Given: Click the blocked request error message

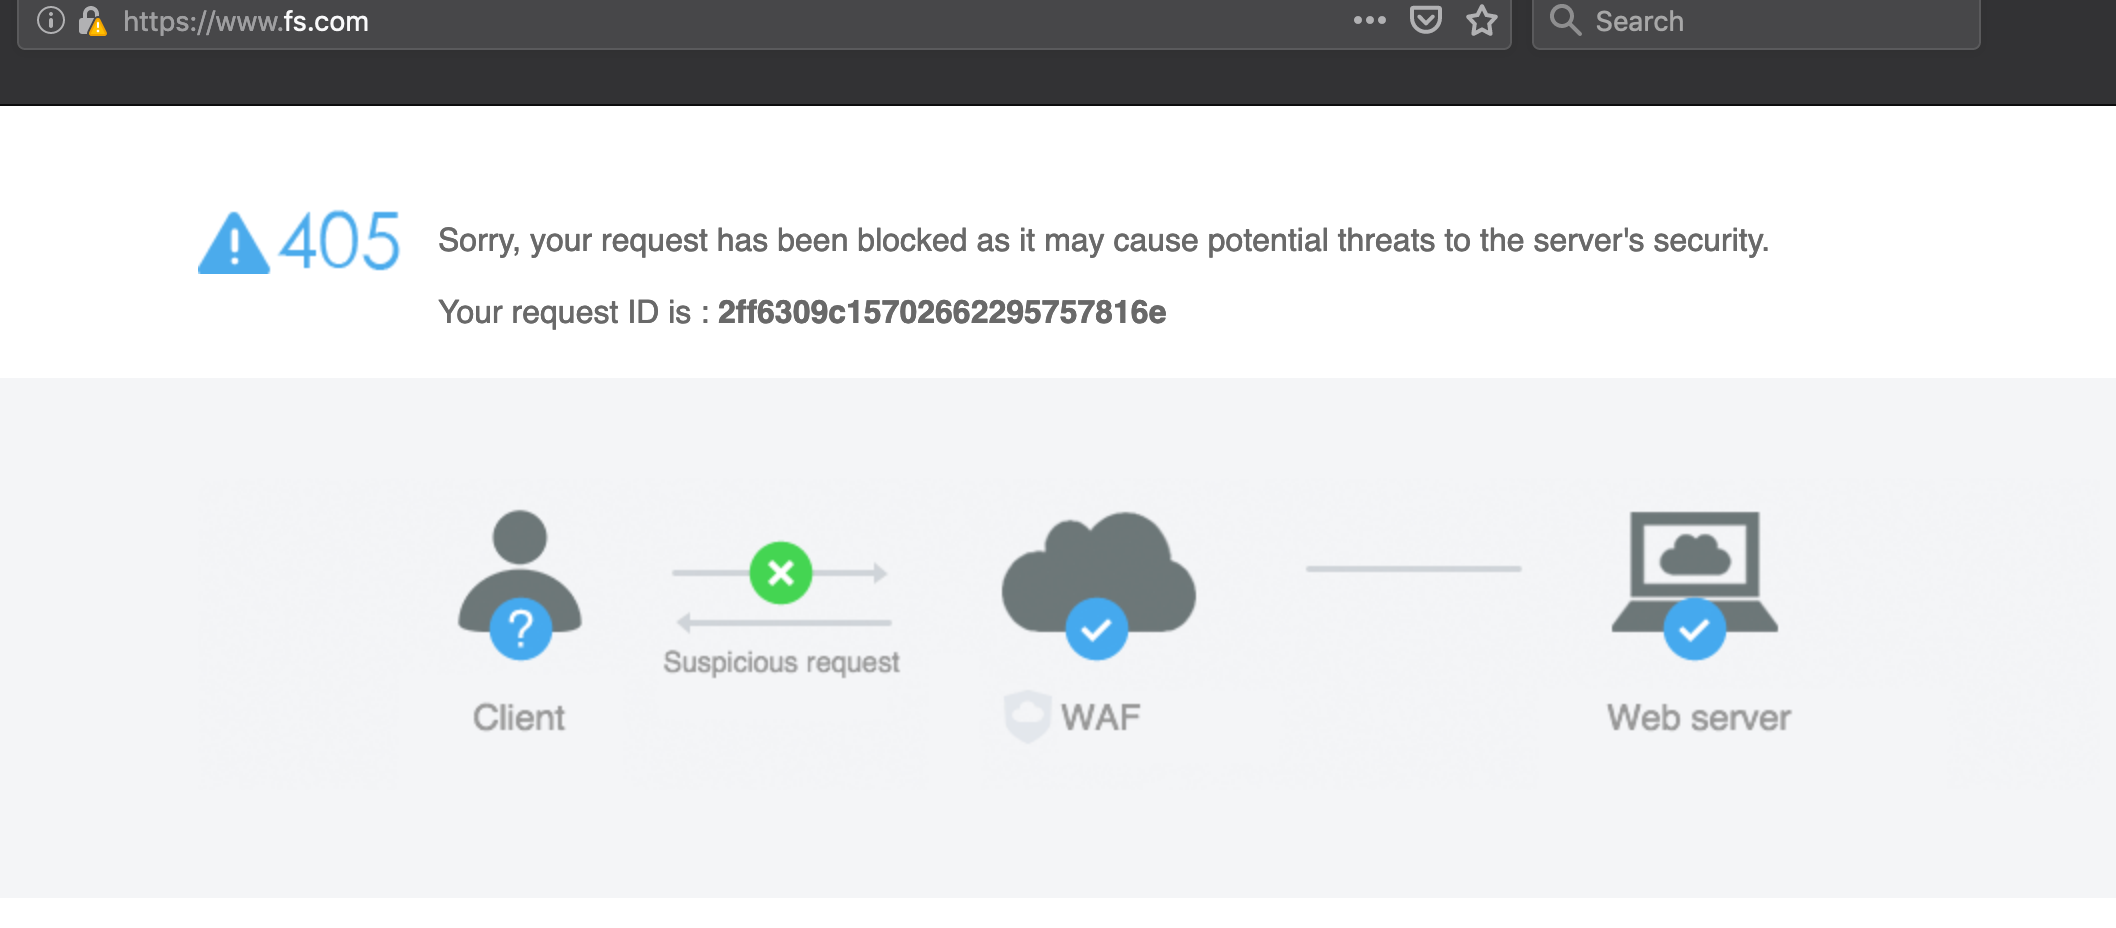Looking at the screenshot, I should pyautogui.click(x=1103, y=240).
